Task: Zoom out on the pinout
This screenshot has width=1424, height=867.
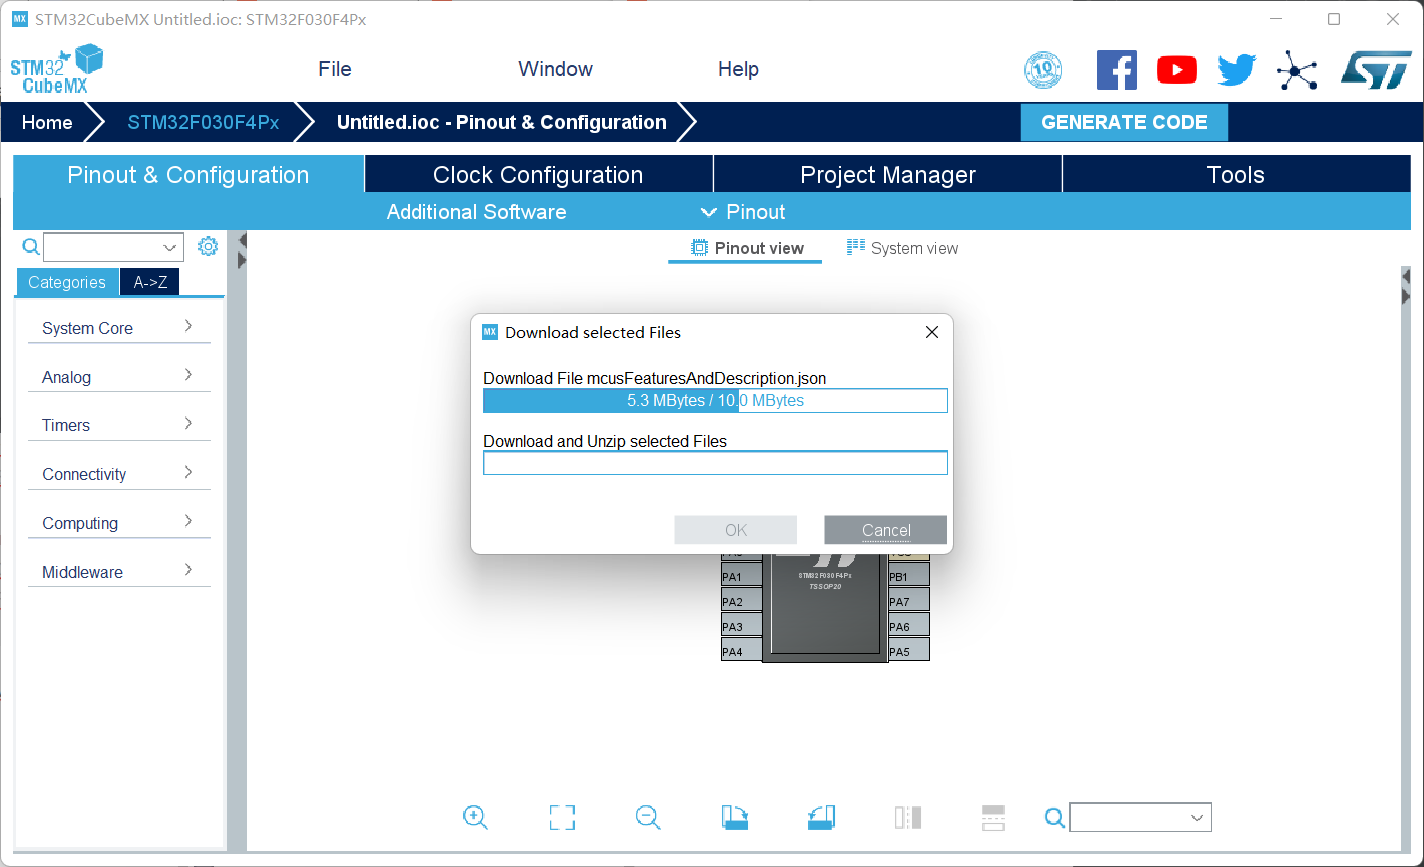Action: point(648,818)
